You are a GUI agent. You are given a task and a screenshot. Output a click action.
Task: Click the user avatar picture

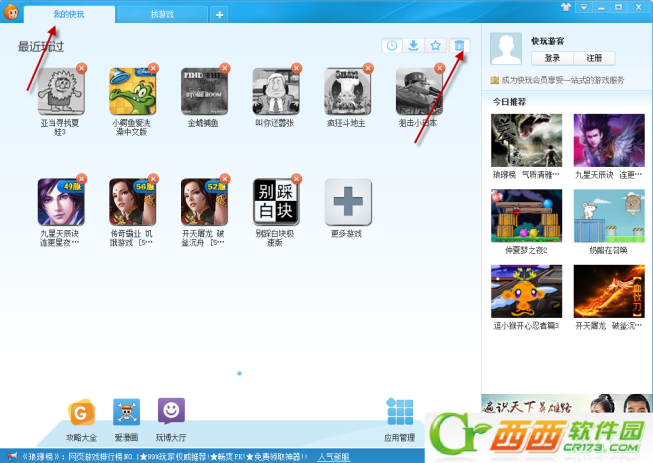pos(506,49)
